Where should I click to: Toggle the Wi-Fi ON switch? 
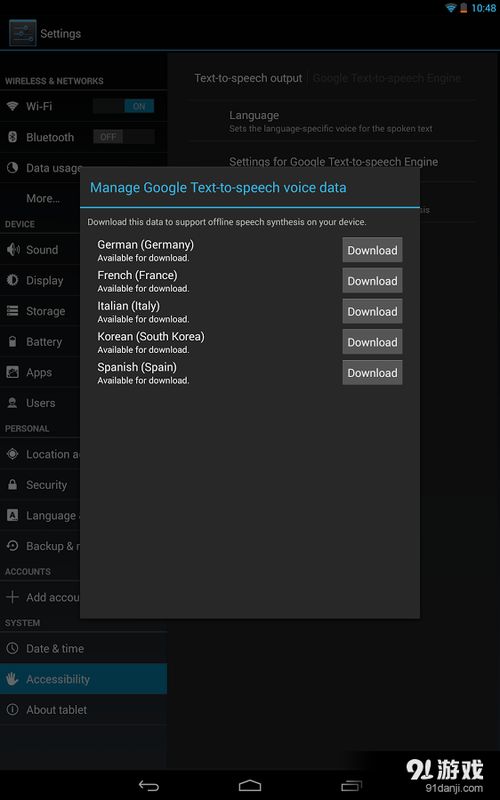(x=123, y=106)
